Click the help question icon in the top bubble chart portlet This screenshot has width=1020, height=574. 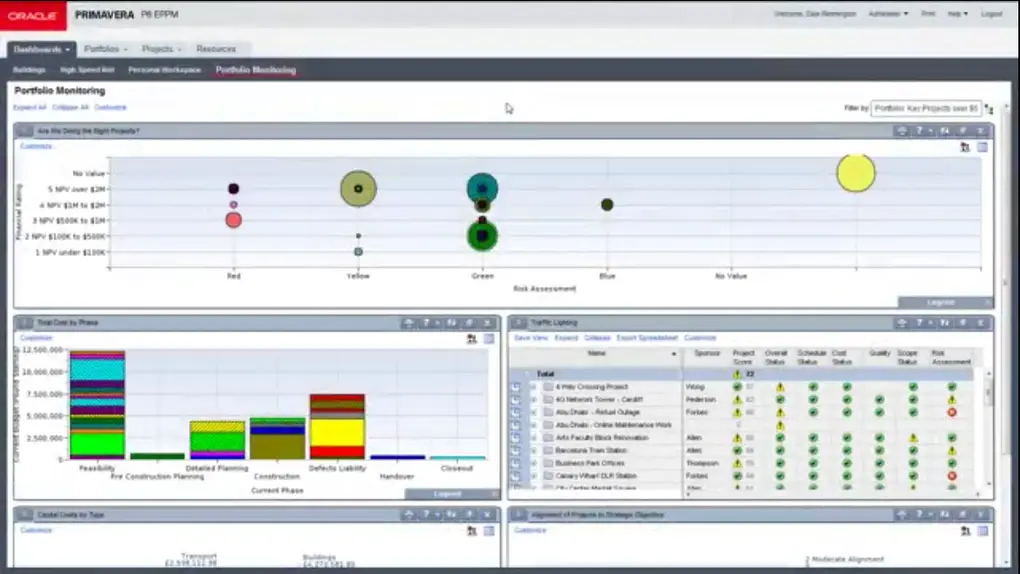click(x=919, y=131)
